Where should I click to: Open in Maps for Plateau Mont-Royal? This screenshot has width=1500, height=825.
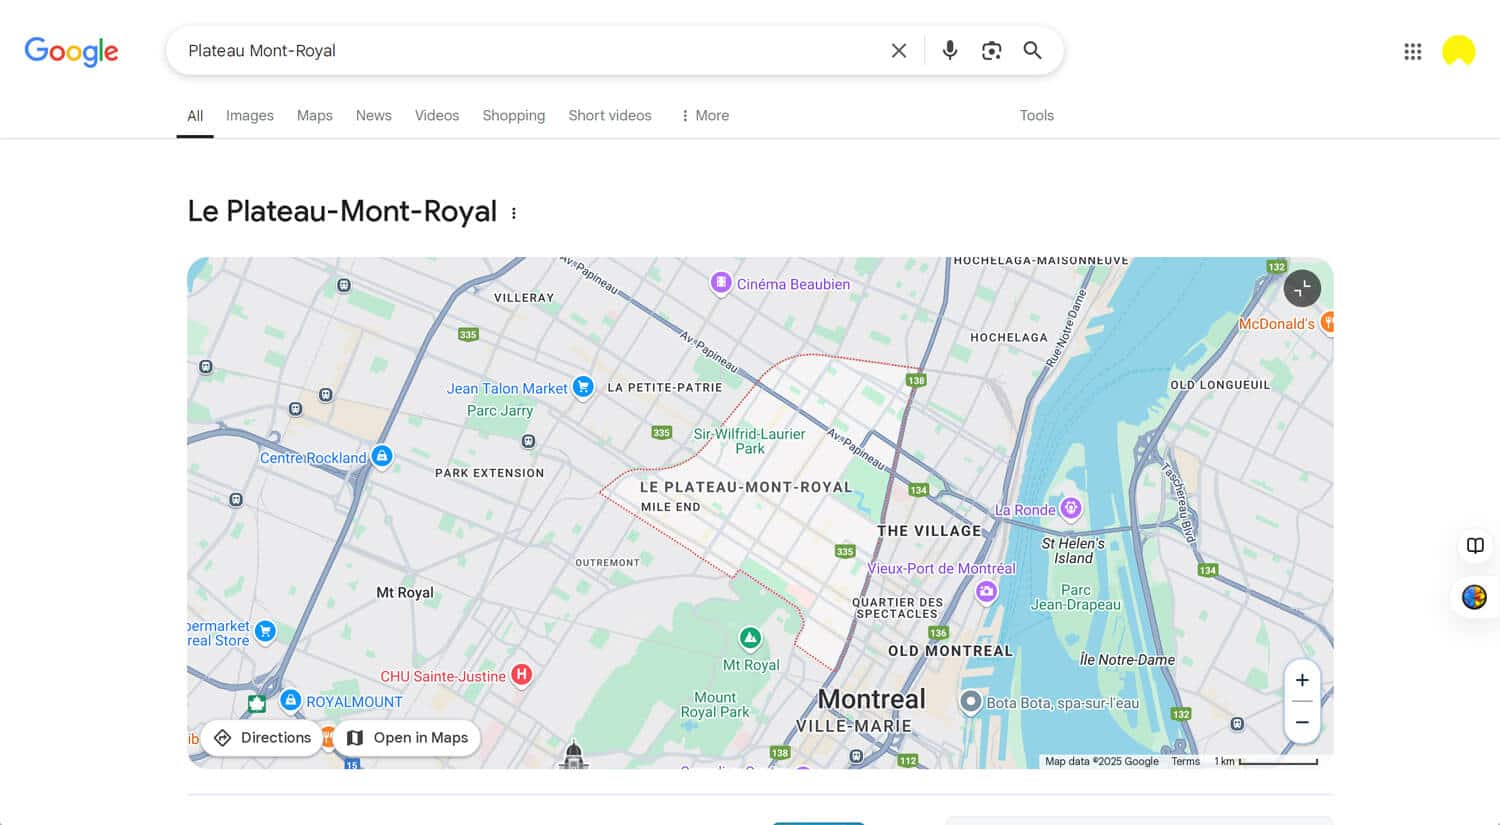pos(406,737)
